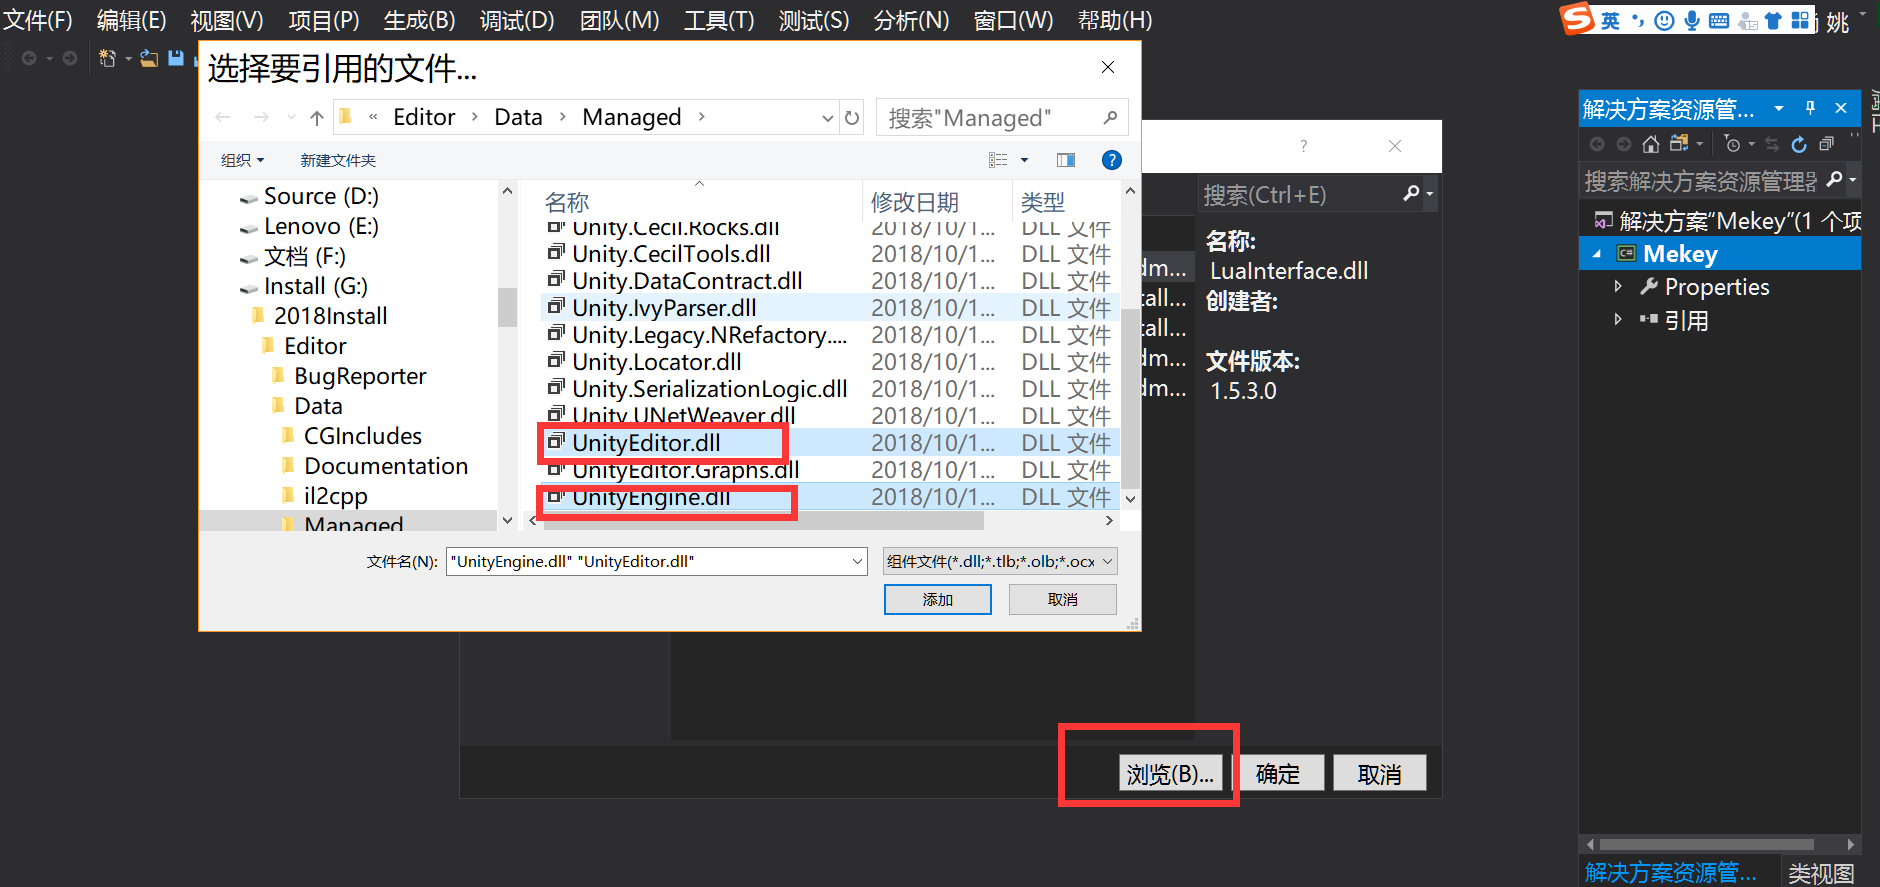Open the 文件(F) menu
This screenshot has height=887, width=1880.
(x=38, y=20)
